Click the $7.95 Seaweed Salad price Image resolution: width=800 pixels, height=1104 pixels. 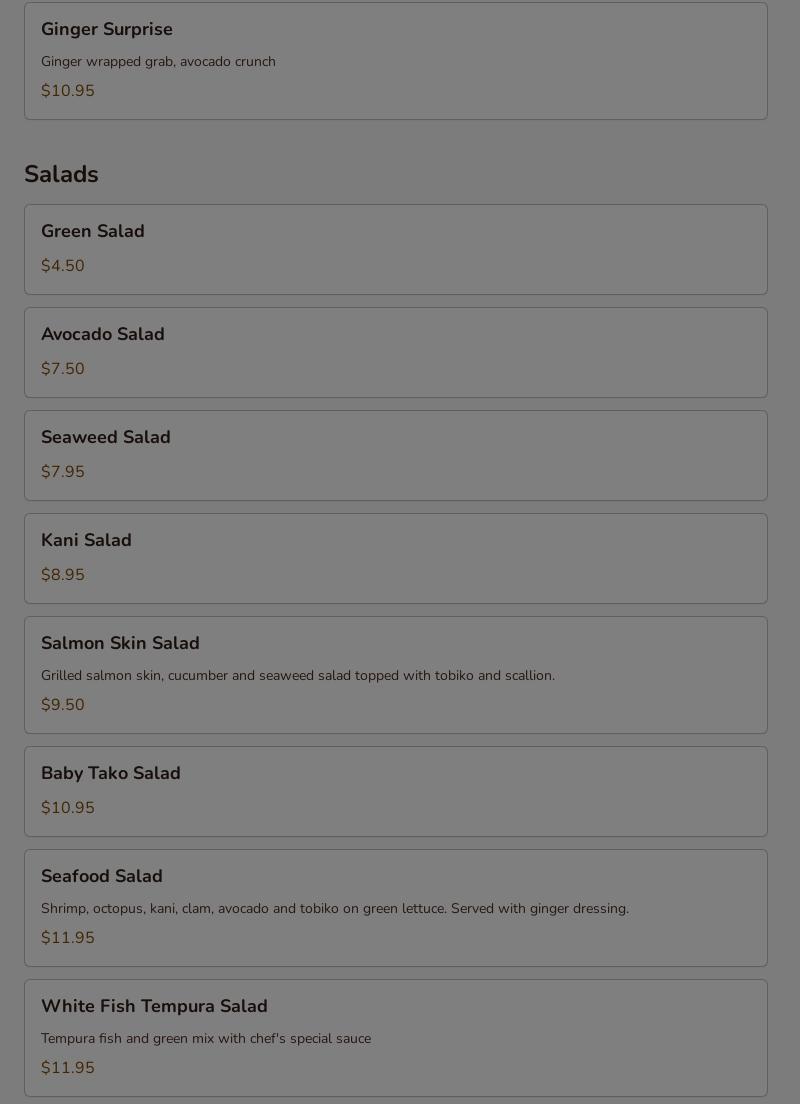point(63,472)
